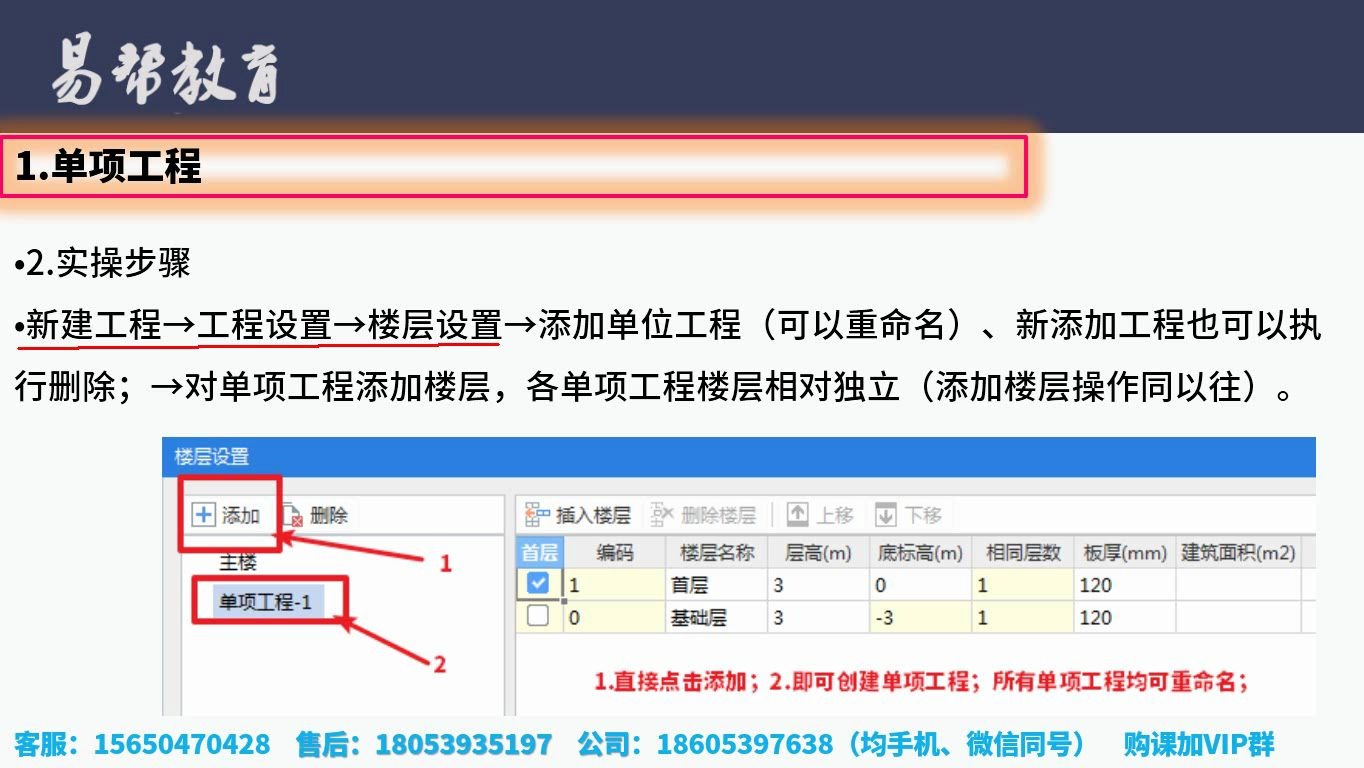Click 相同层数 cell in 基础层 row
Image resolution: width=1364 pixels, height=768 pixels.
(1023, 617)
